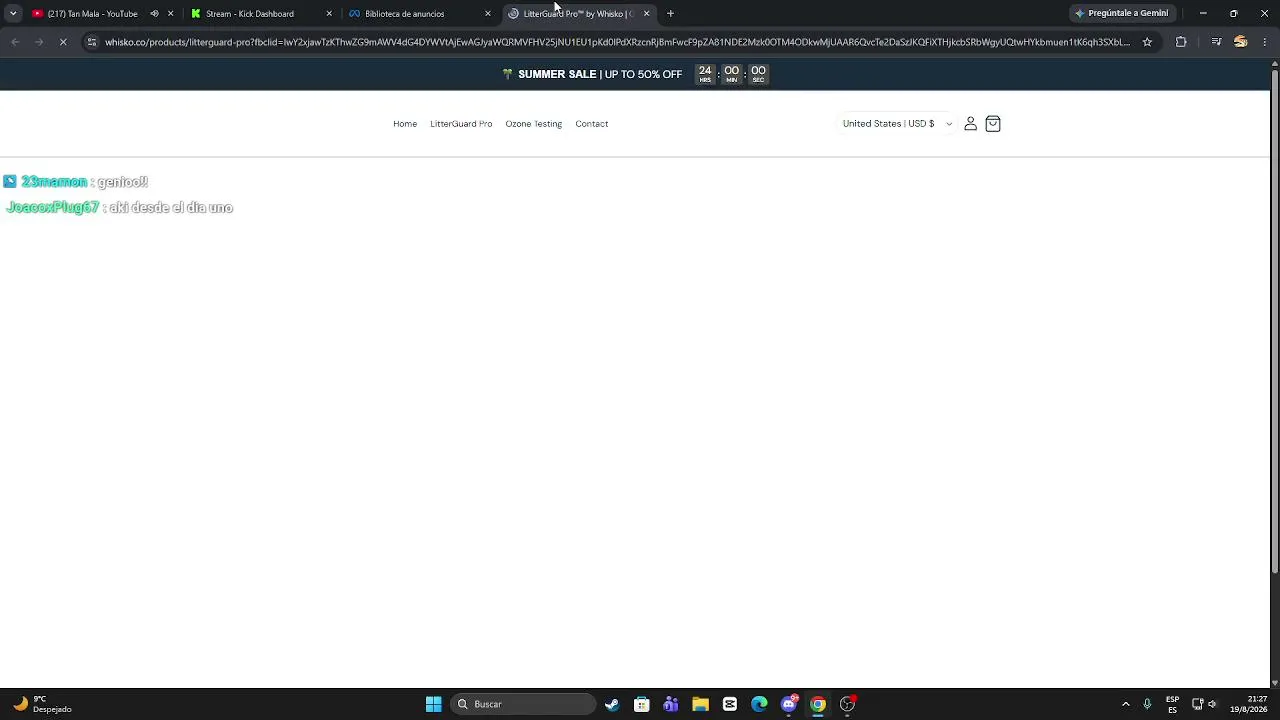Stop loading the page with the X button
This screenshot has height=720, width=1280.
pyautogui.click(x=62, y=42)
